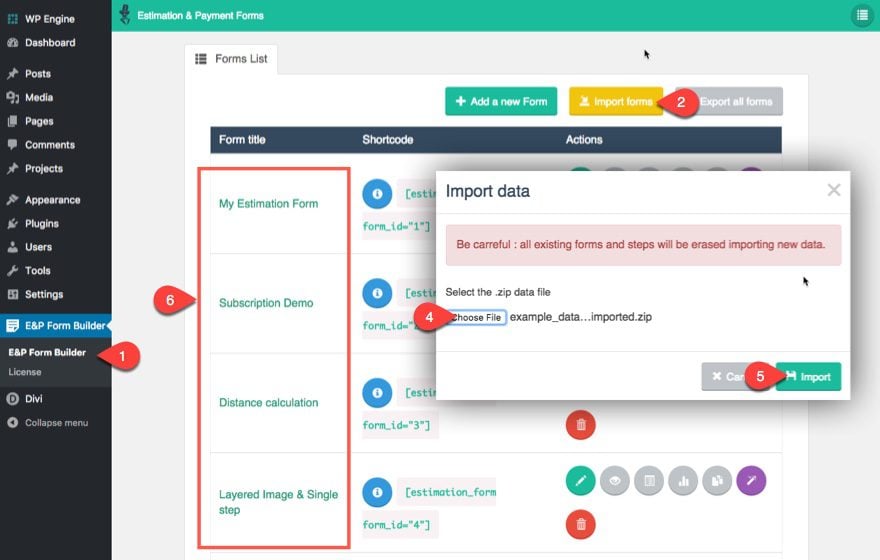Open the Subscription Demo form link

pos(266,303)
